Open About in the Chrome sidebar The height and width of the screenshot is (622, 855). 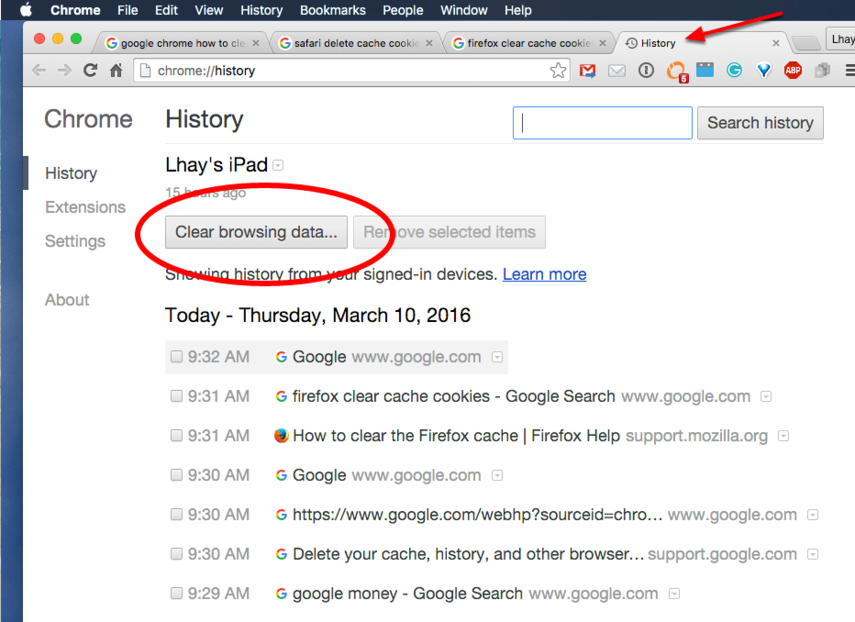[67, 300]
